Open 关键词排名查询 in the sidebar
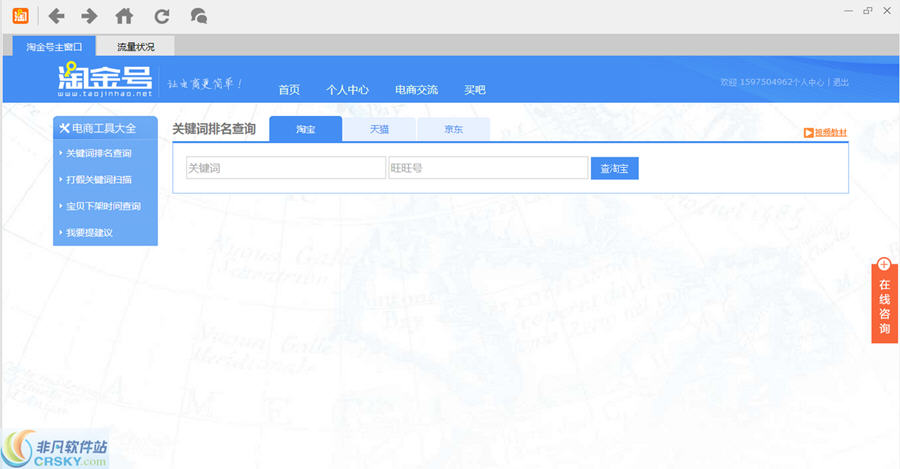 pyautogui.click(x=99, y=153)
